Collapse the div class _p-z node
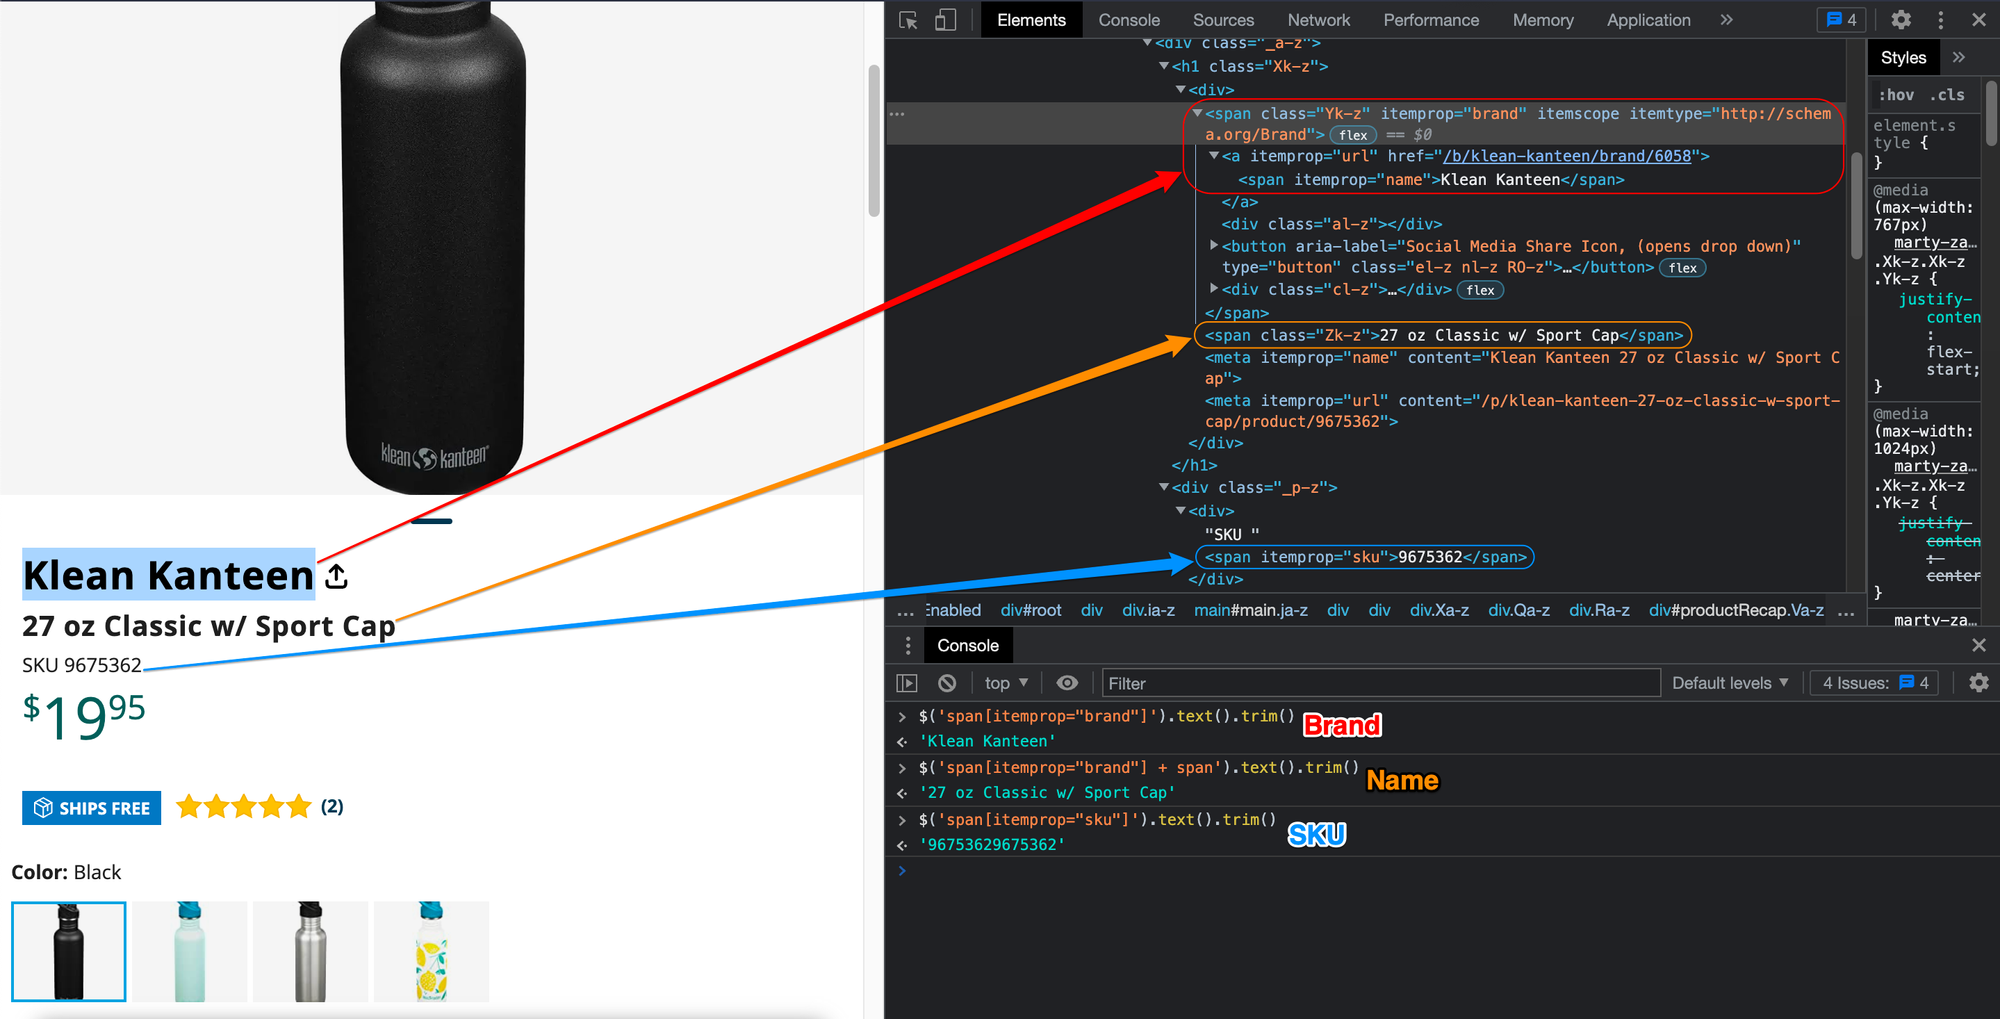Viewport: 2000px width, 1019px height. click(1164, 487)
